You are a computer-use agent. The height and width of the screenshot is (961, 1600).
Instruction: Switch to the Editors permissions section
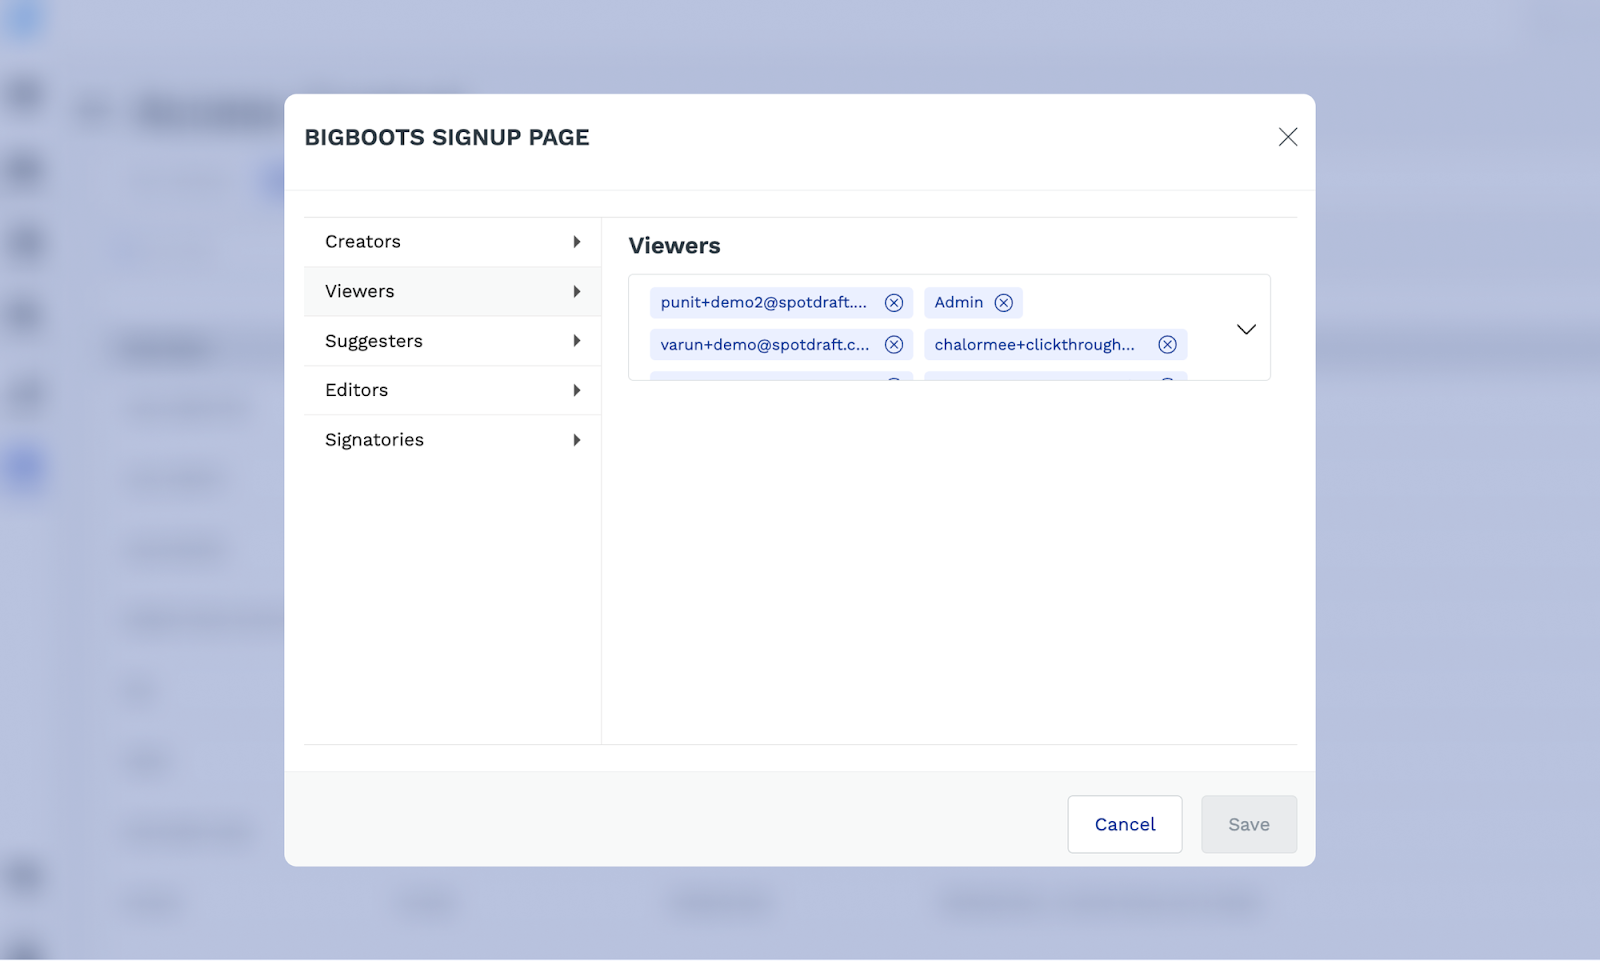357,391
